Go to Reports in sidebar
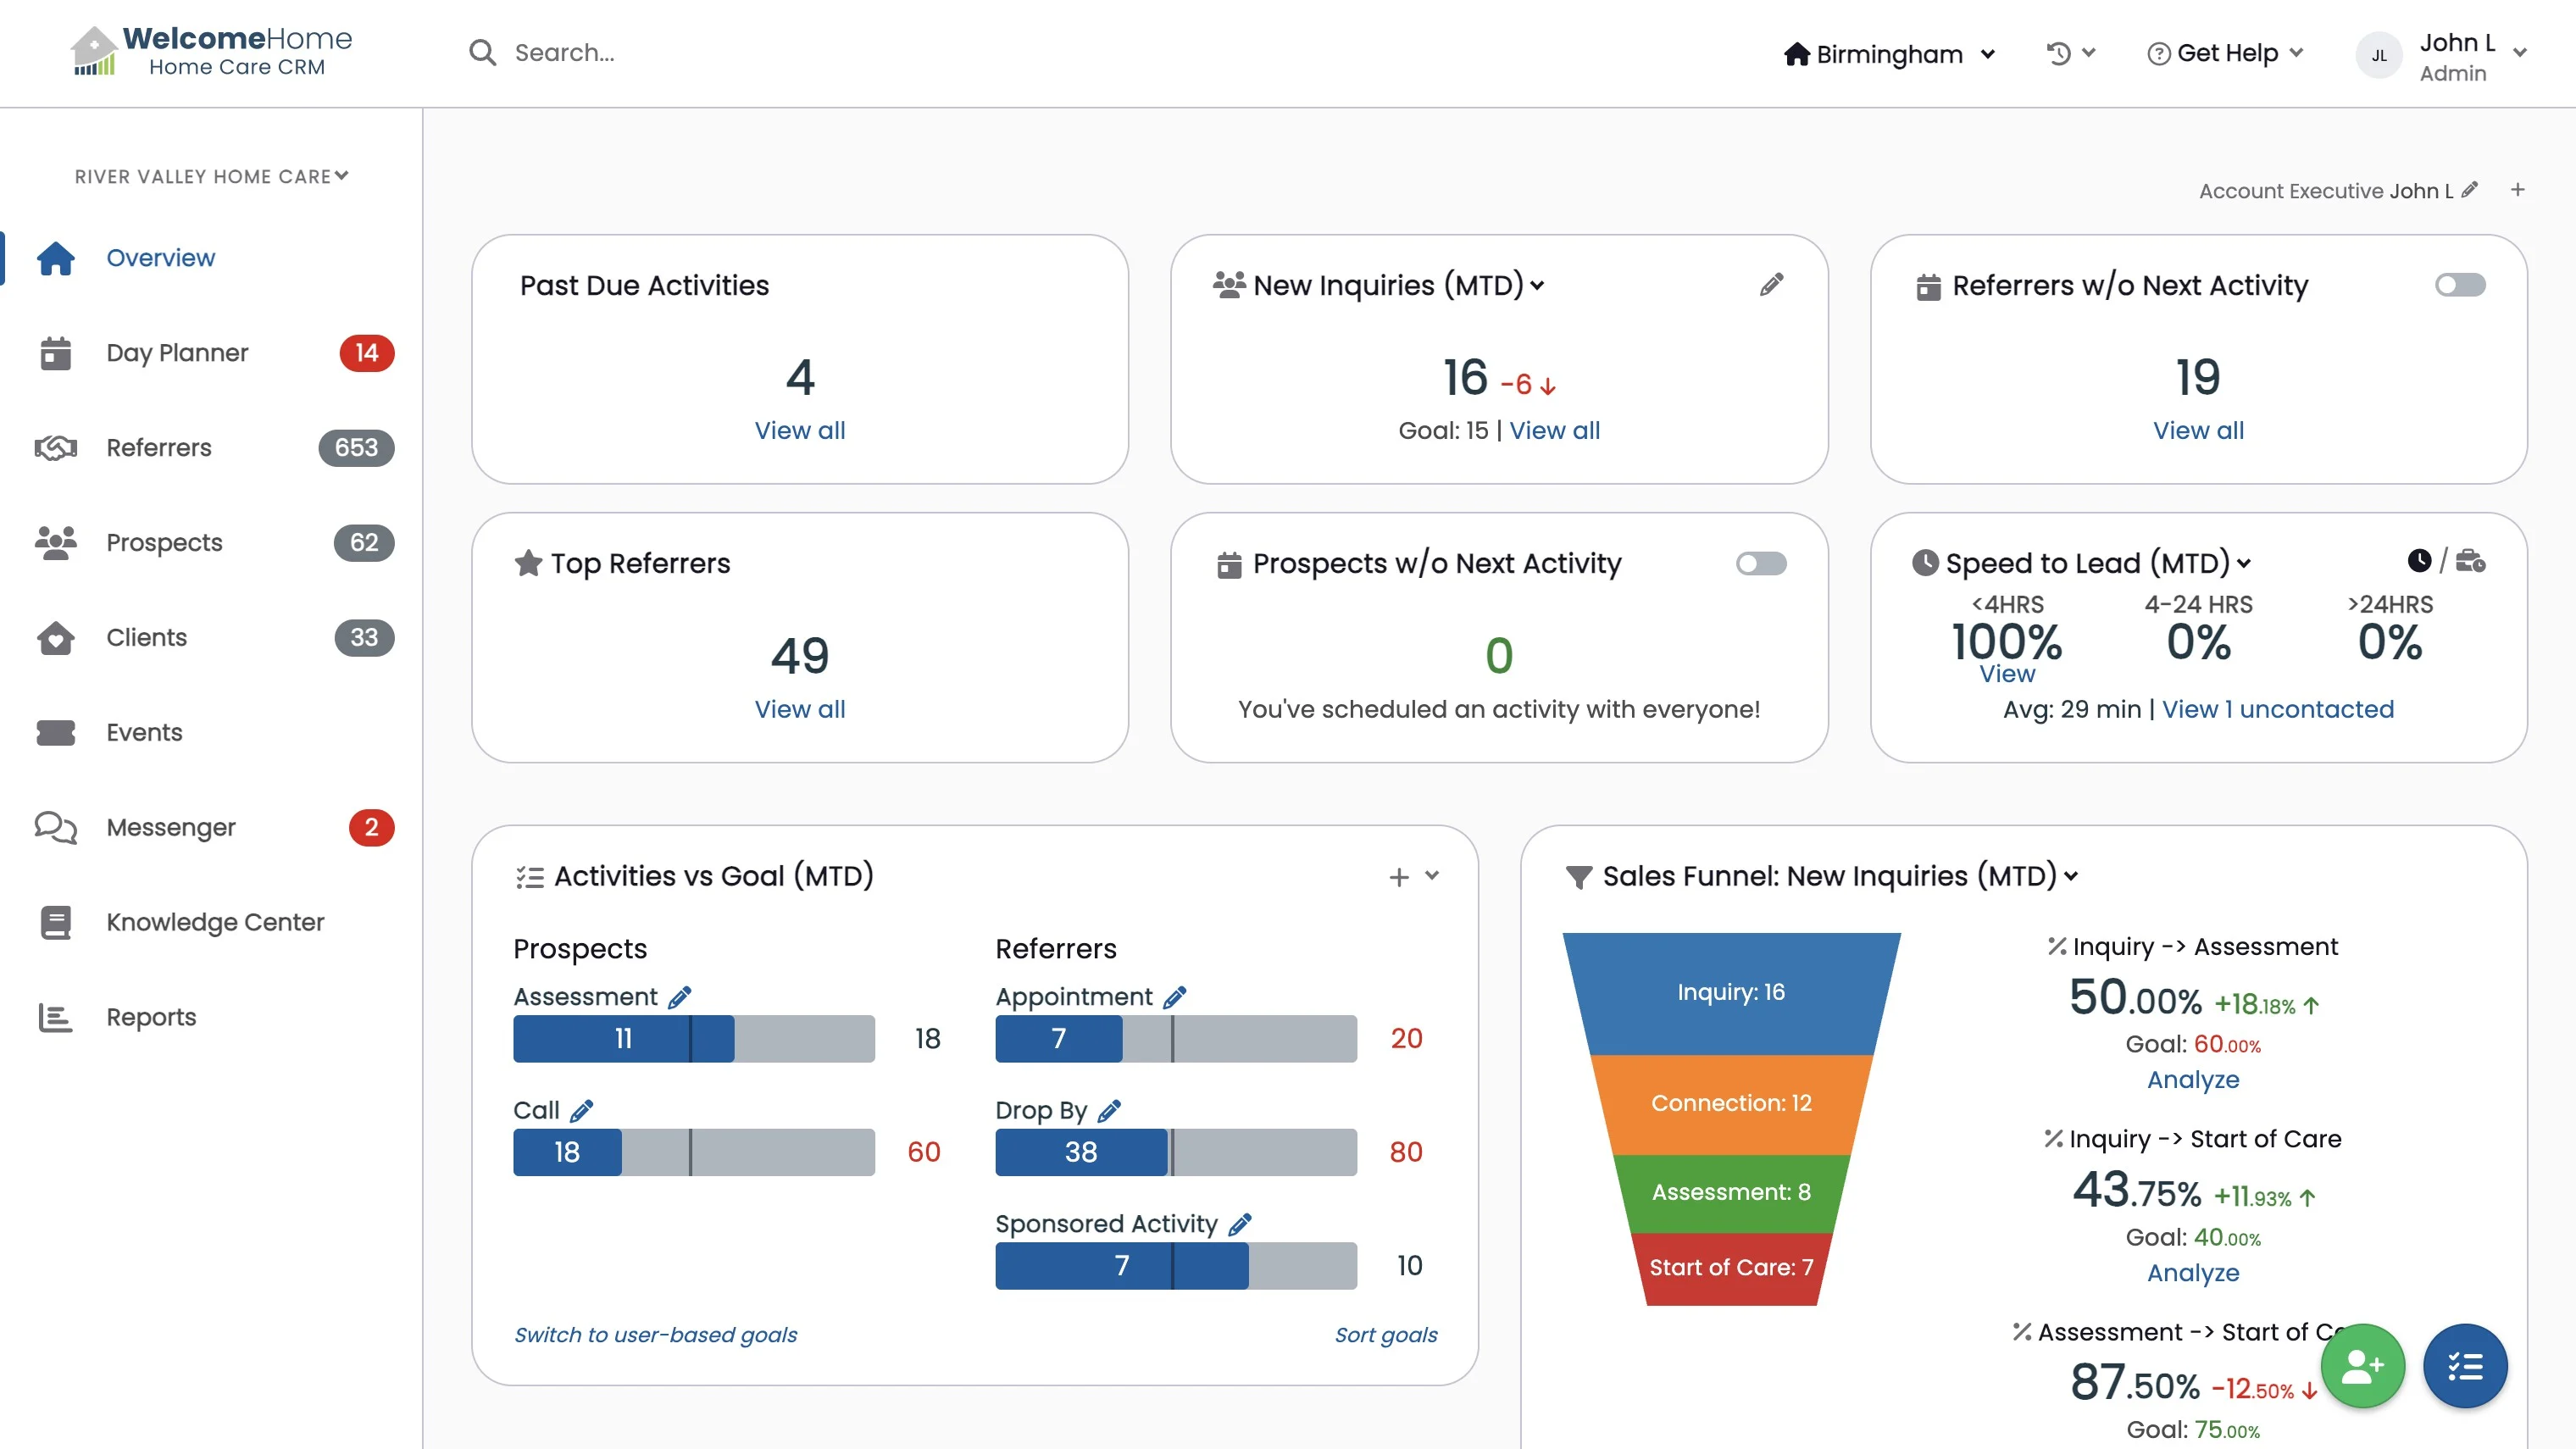This screenshot has height=1449, width=2576. pos(151,1017)
